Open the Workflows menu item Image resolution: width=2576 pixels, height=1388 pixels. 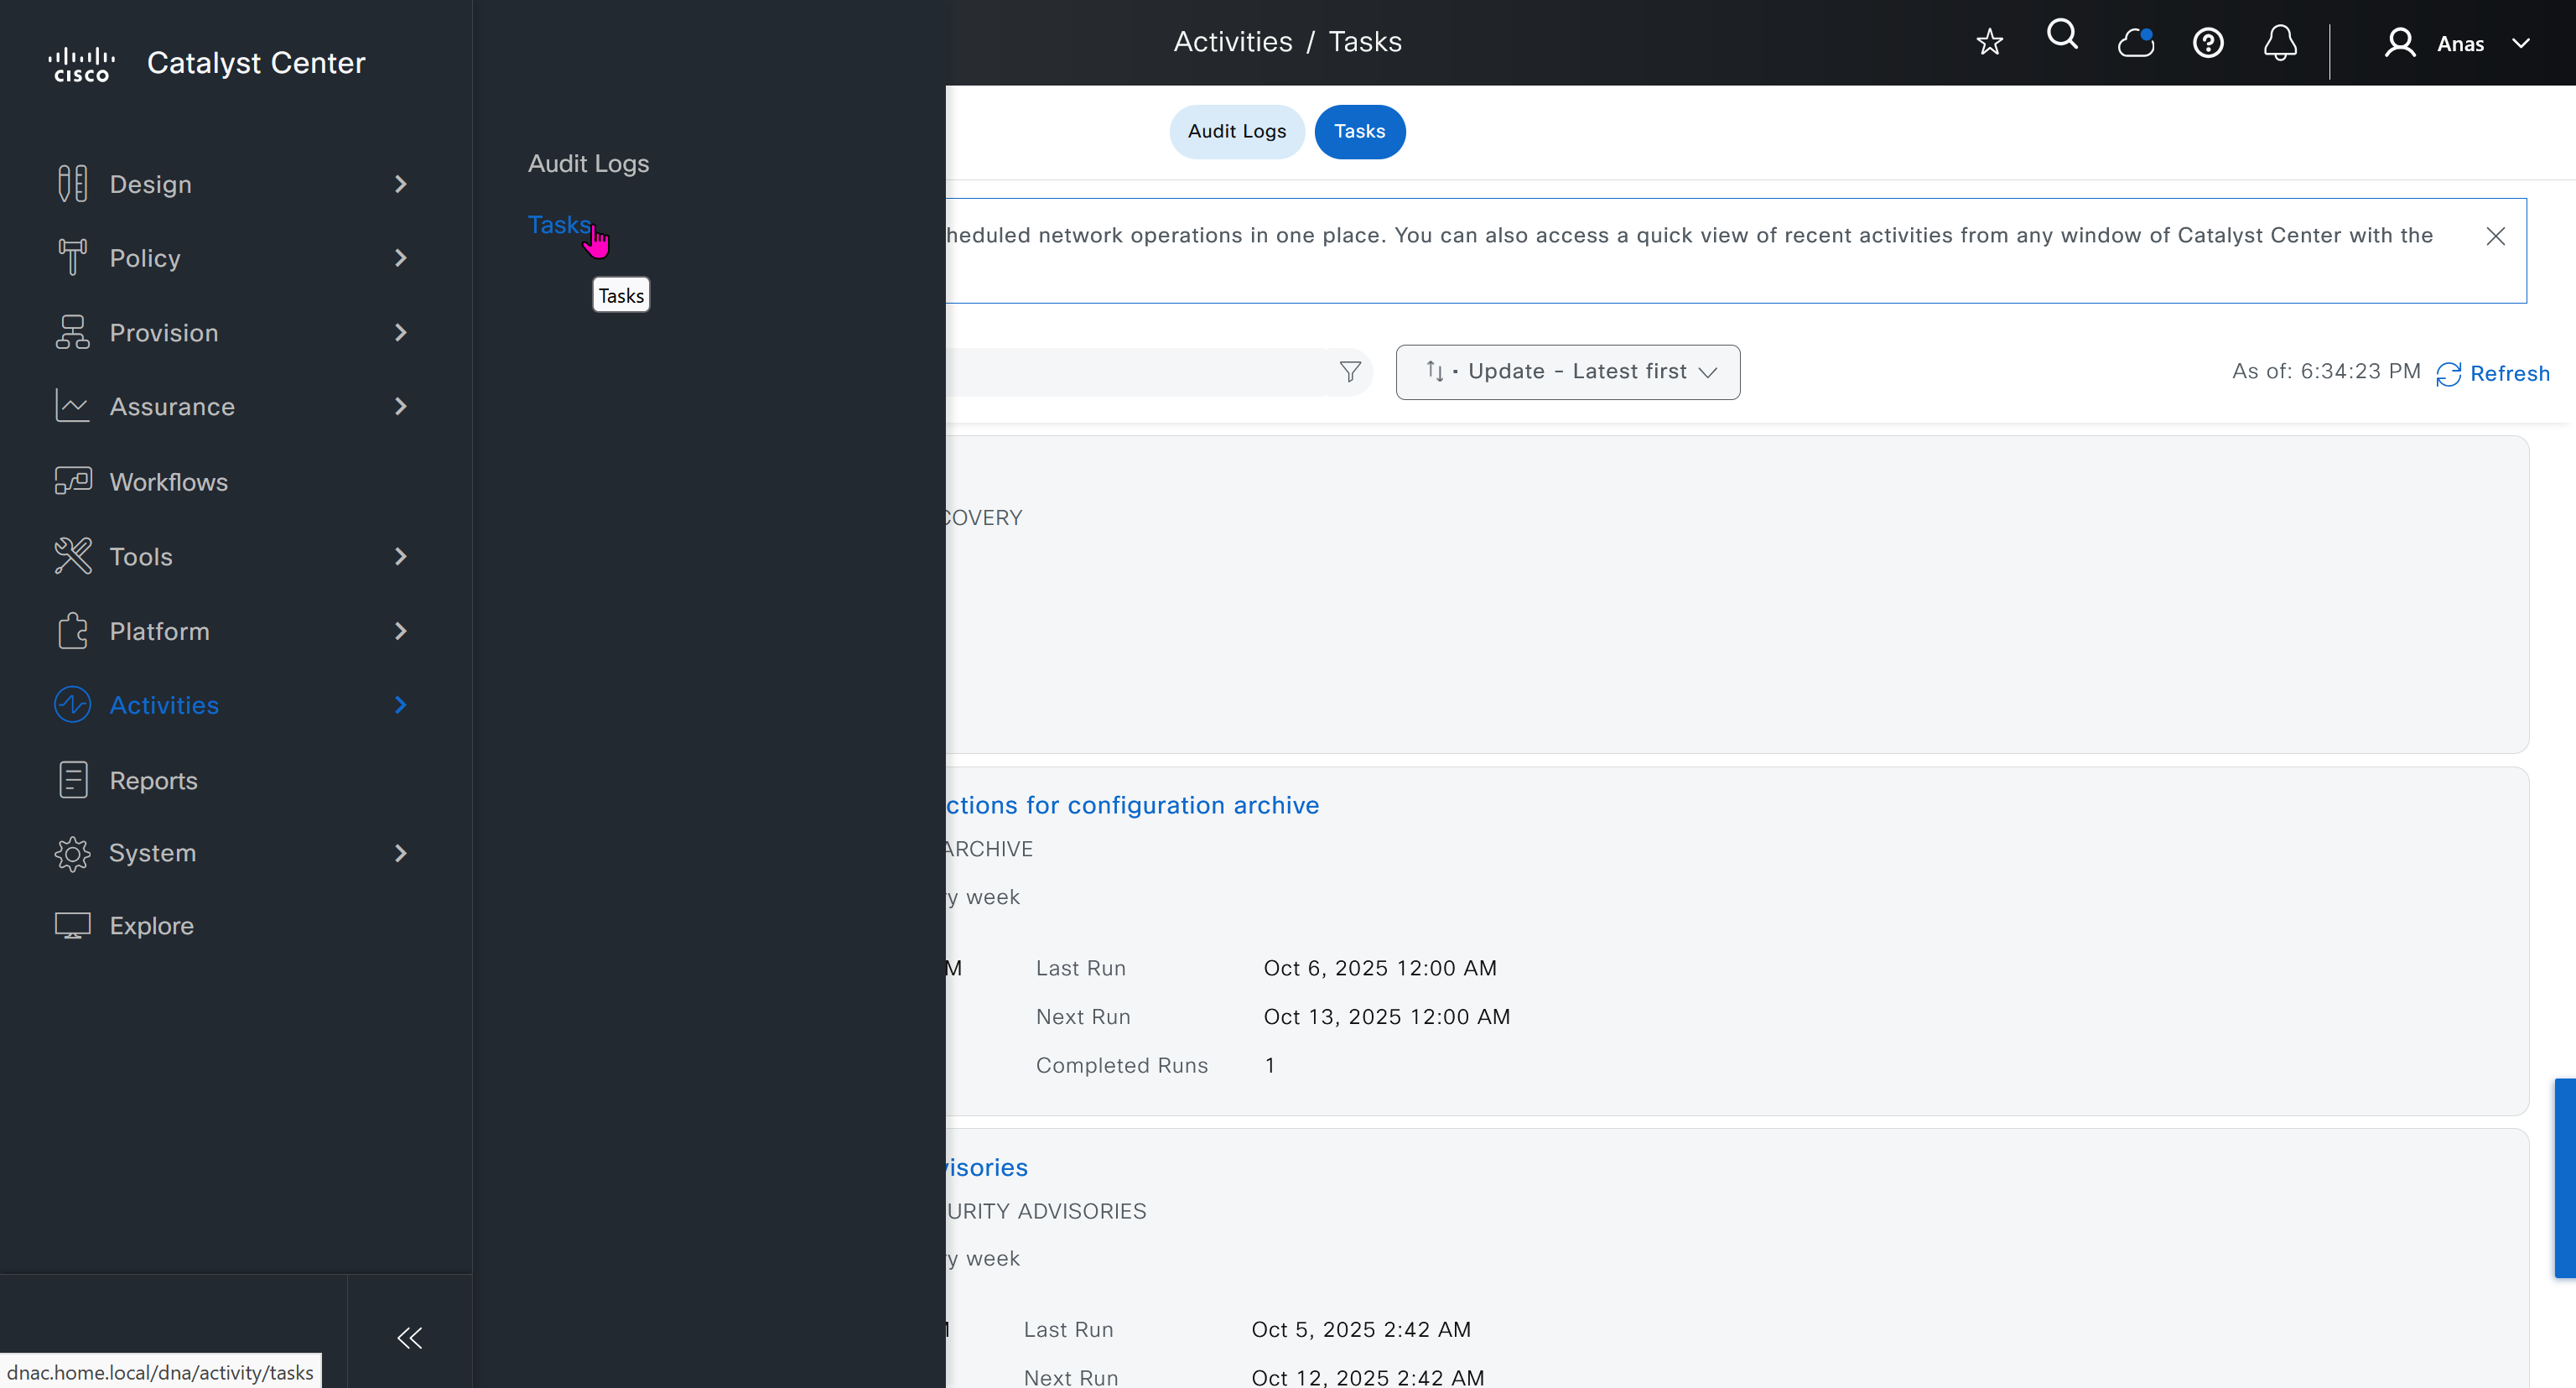click(168, 482)
